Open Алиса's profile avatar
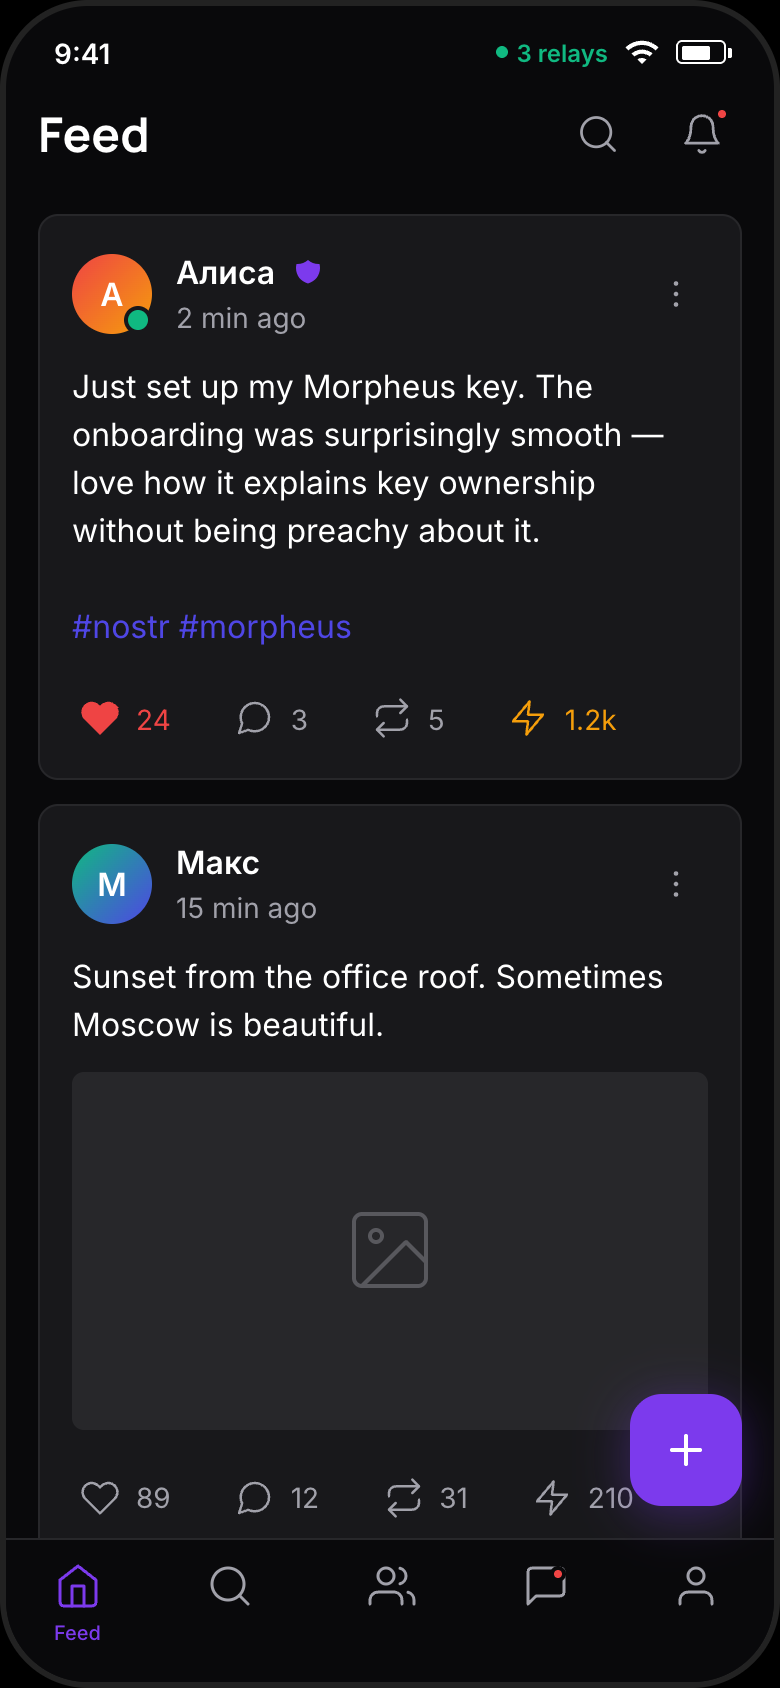Screen dimensions: 780x1688 pos(112,294)
